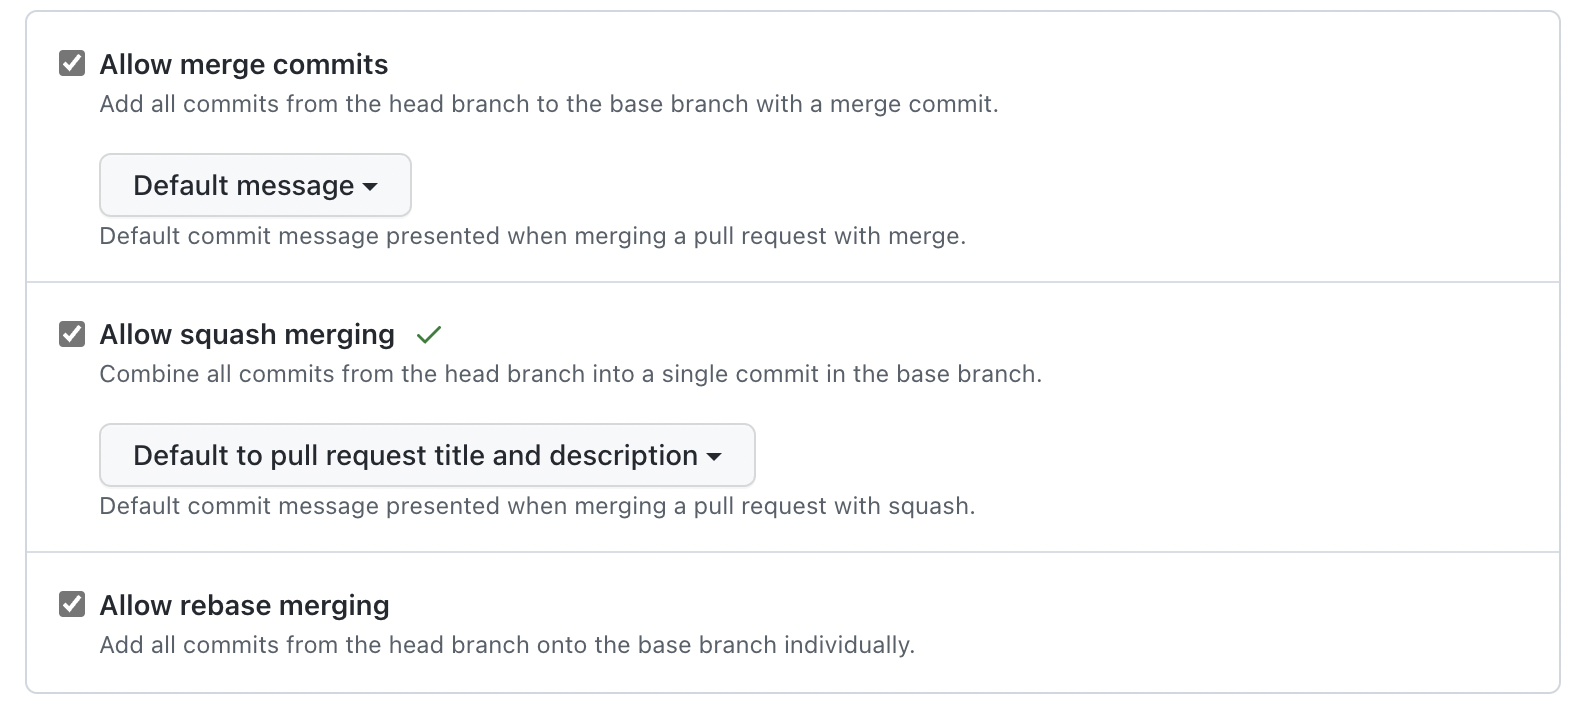Click the Allow squash merging checkbox tick icon
This screenshot has height=716, width=1580.
point(70,334)
